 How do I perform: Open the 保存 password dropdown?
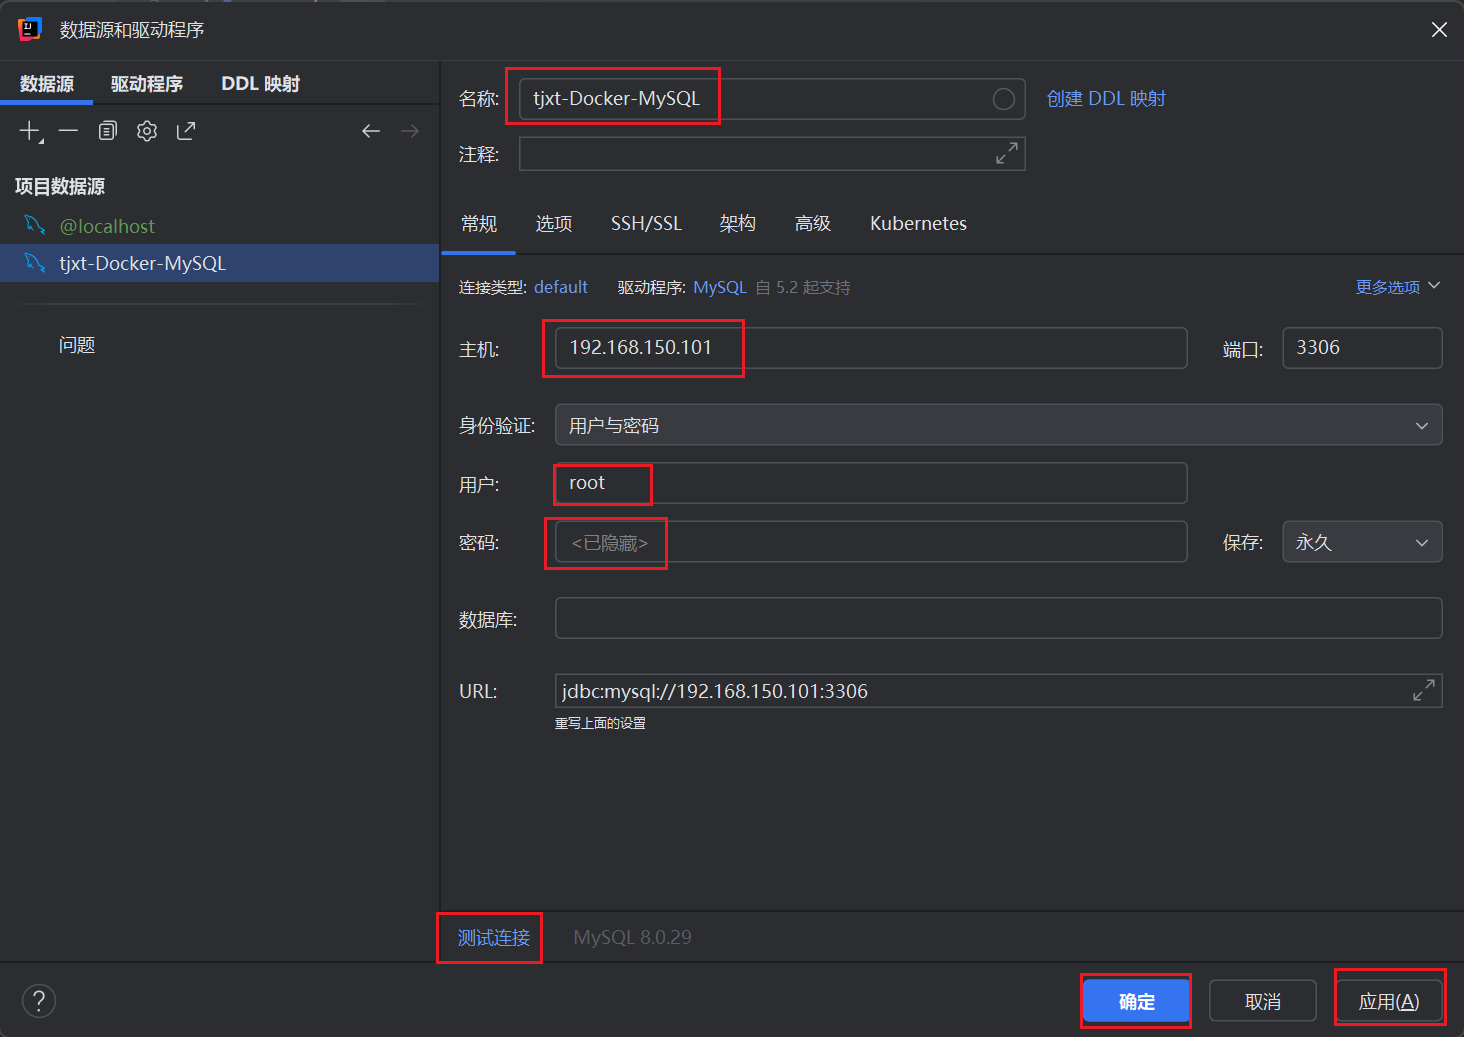pyautogui.click(x=1362, y=542)
